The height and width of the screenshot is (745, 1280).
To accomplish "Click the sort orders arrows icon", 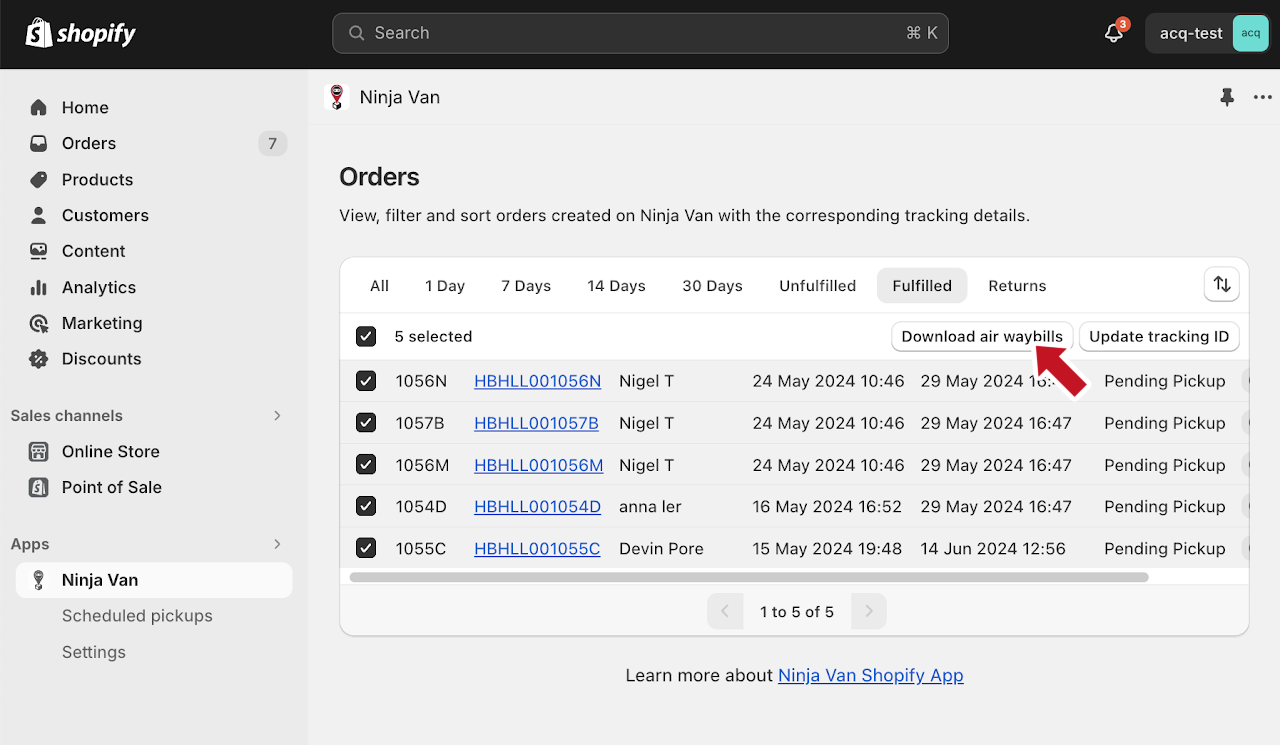I will pos(1221,285).
